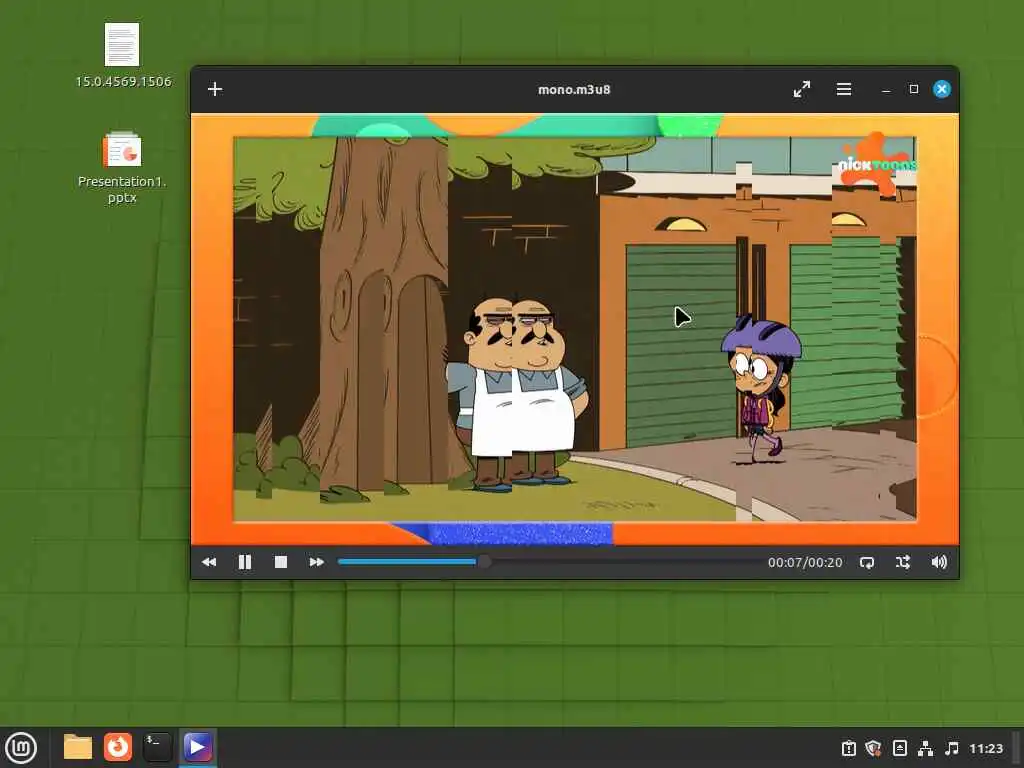
Task: Open the notes tray icon
Action: 899,748
